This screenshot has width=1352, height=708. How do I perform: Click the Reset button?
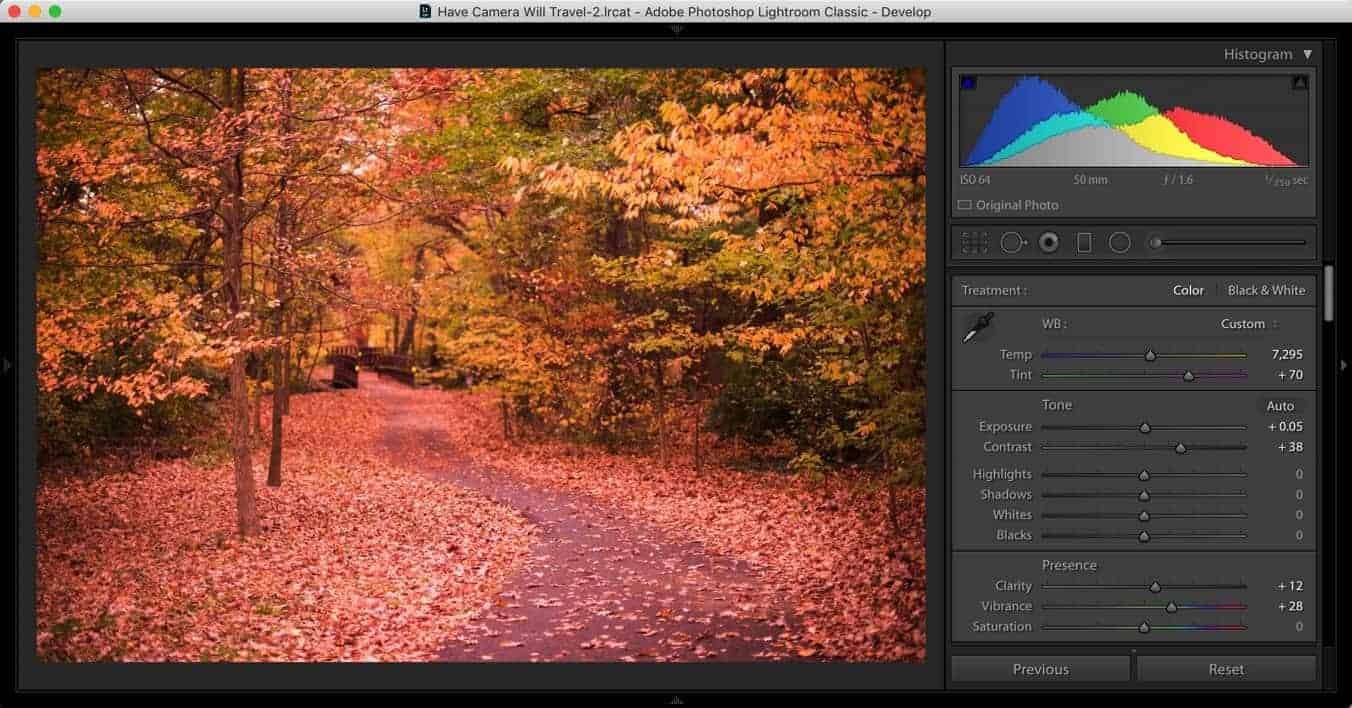pos(1226,669)
